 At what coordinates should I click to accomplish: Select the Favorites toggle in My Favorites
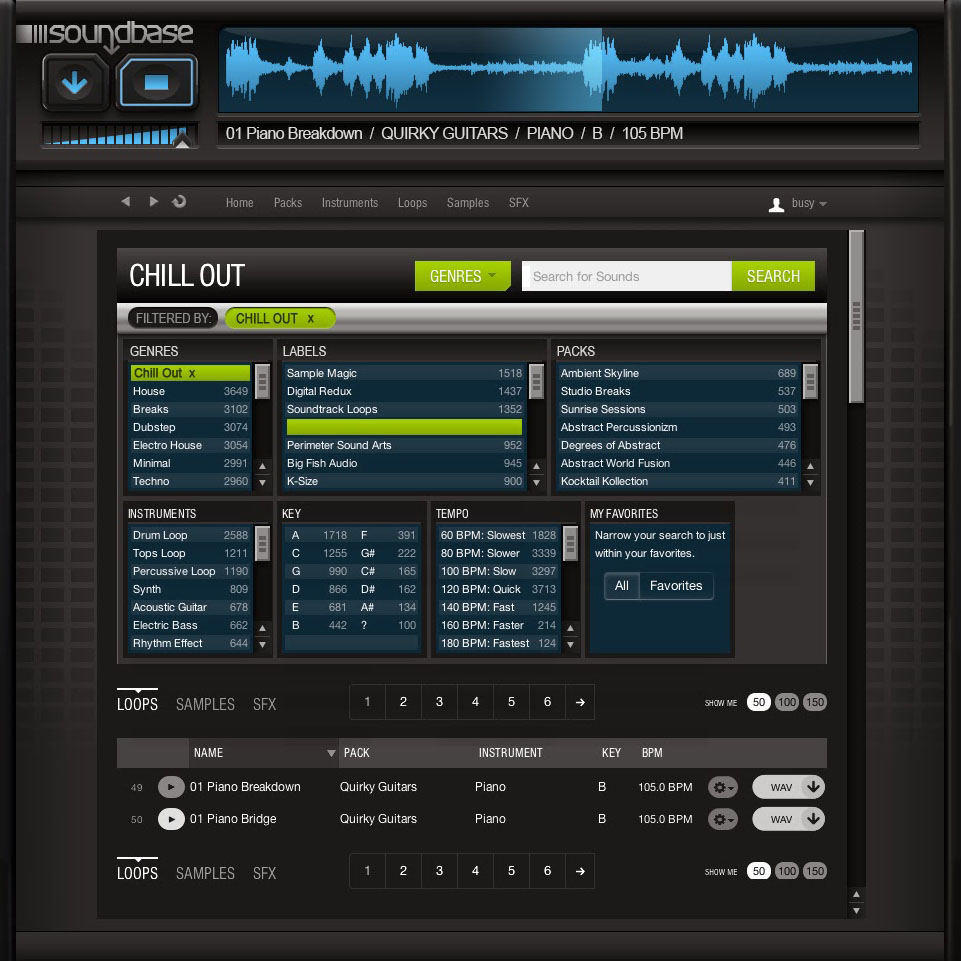pos(676,586)
